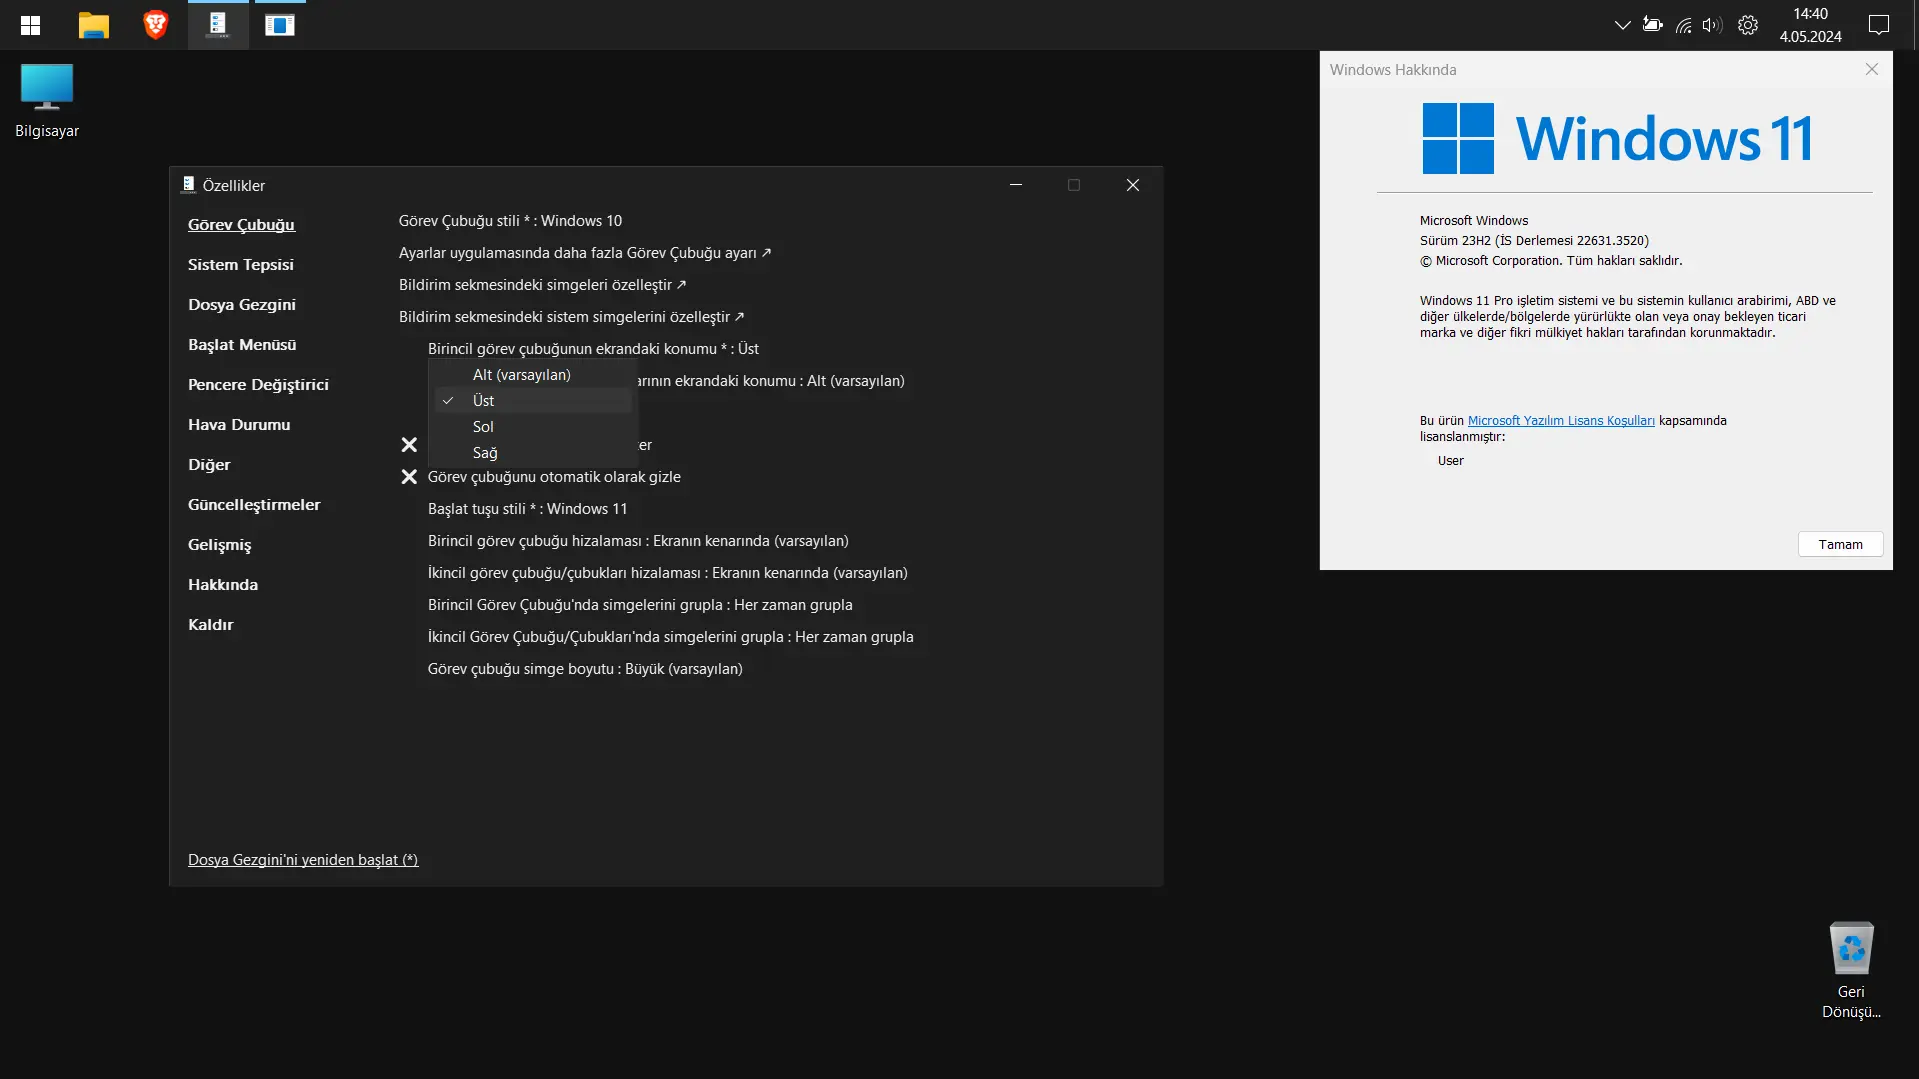
Task: Open 'Bildirim sekmesindeki sistem simgelerini özelleştir' link
Action: point(572,317)
